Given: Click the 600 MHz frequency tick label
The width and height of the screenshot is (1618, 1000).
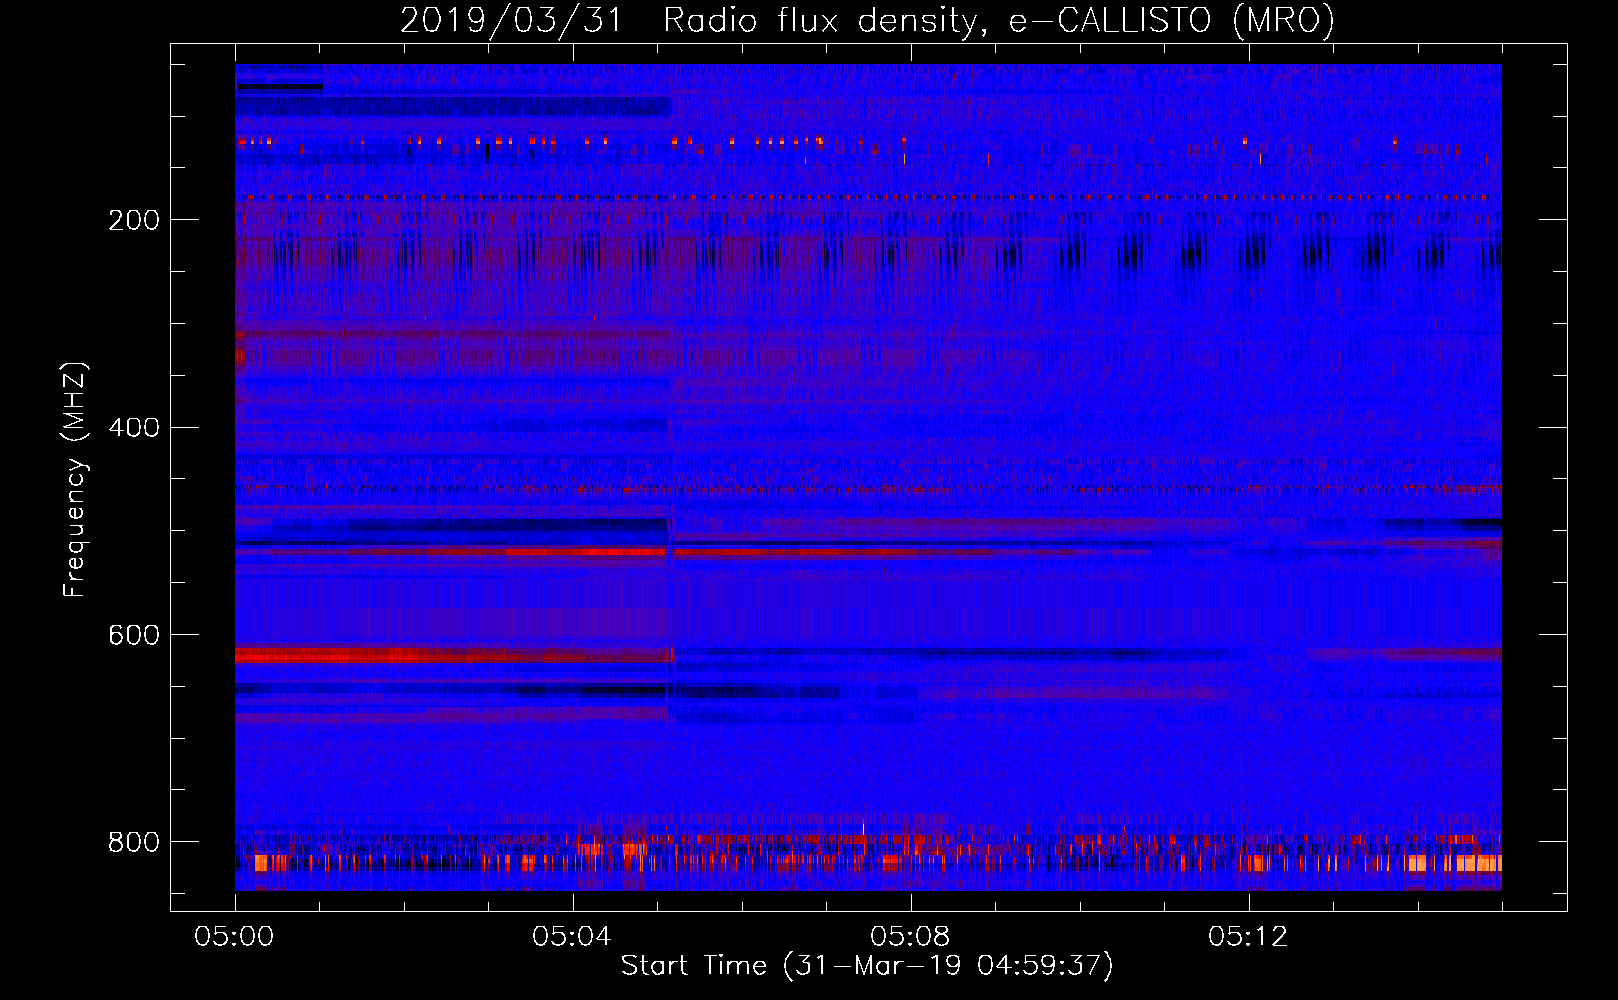Looking at the screenshot, I should [134, 635].
